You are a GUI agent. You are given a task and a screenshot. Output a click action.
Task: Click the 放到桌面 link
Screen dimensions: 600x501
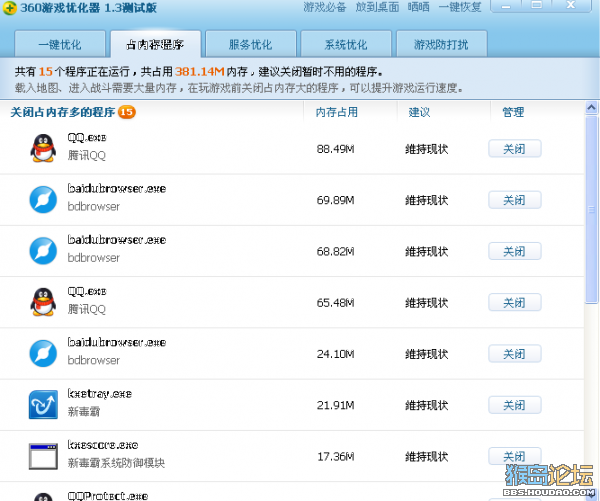point(377,7)
